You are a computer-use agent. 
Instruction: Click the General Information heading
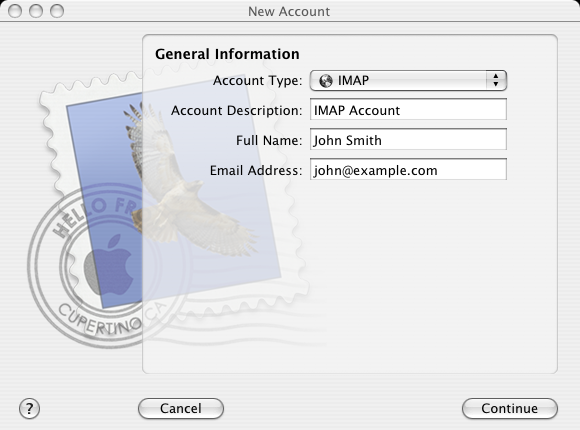[x=227, y=54]
